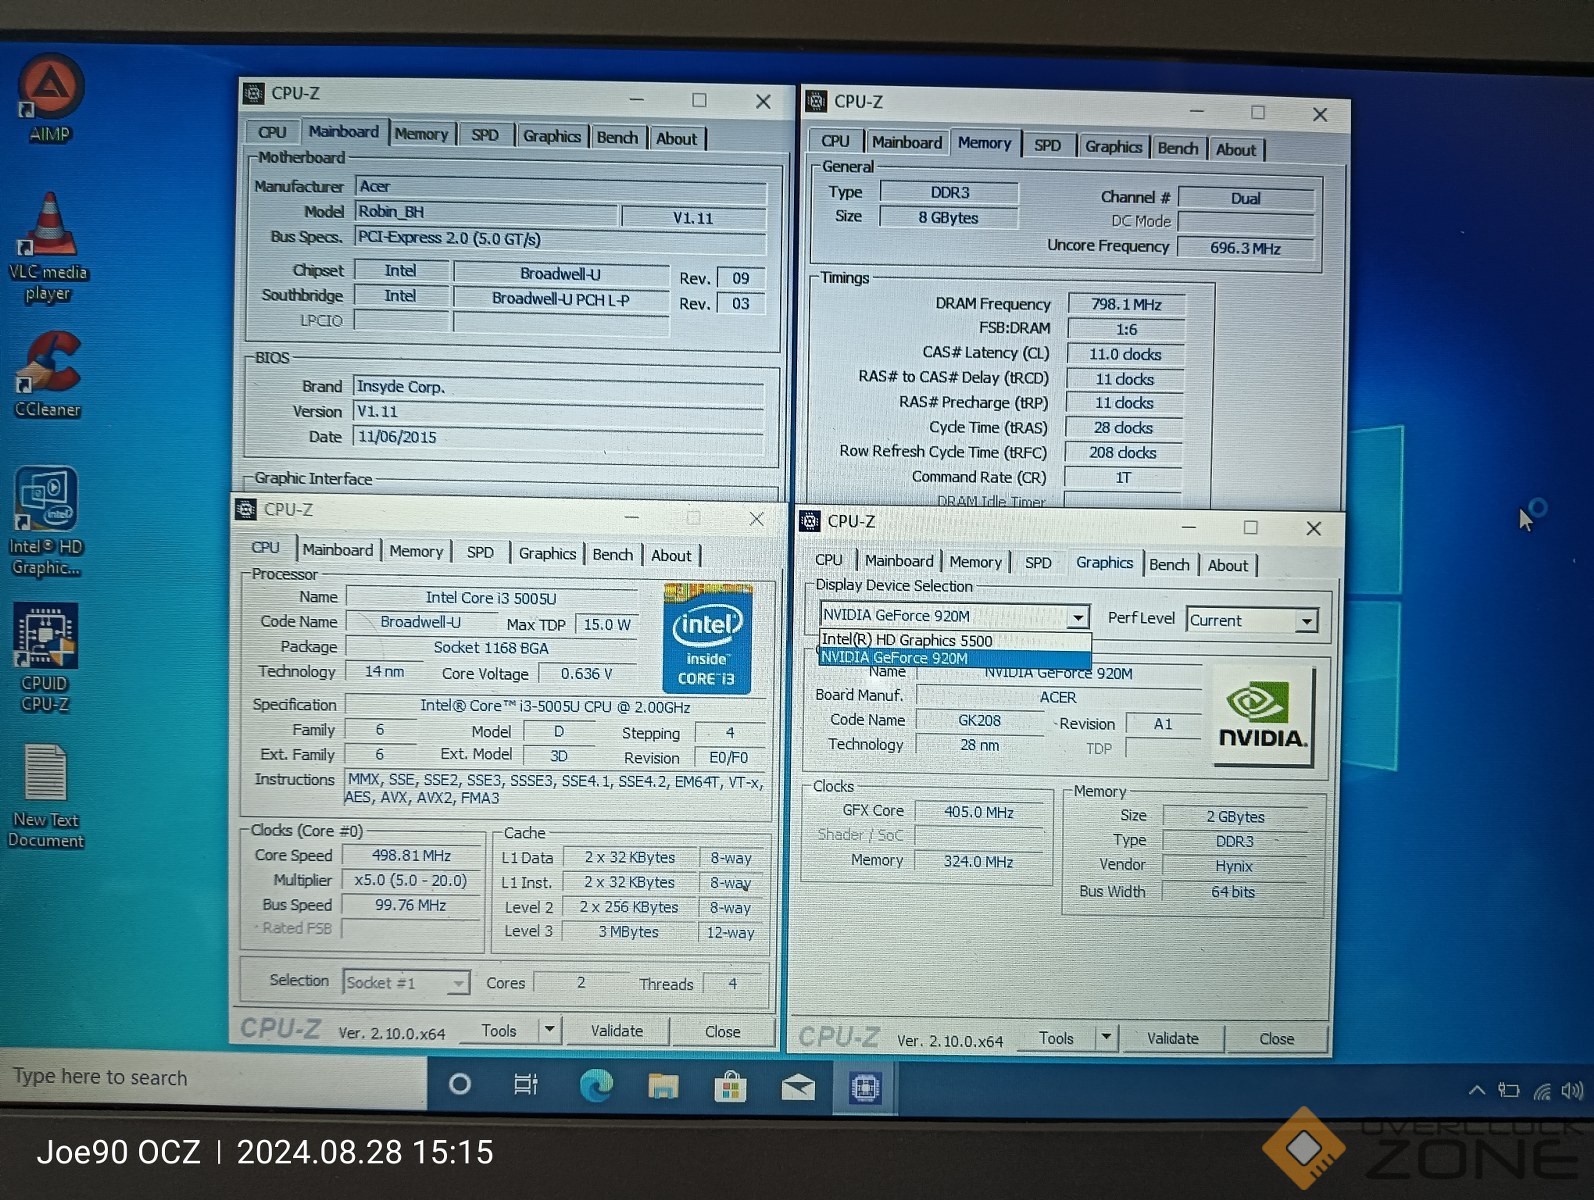
Task: Click the Memory window title icon
Action: [x=816, y=101]
